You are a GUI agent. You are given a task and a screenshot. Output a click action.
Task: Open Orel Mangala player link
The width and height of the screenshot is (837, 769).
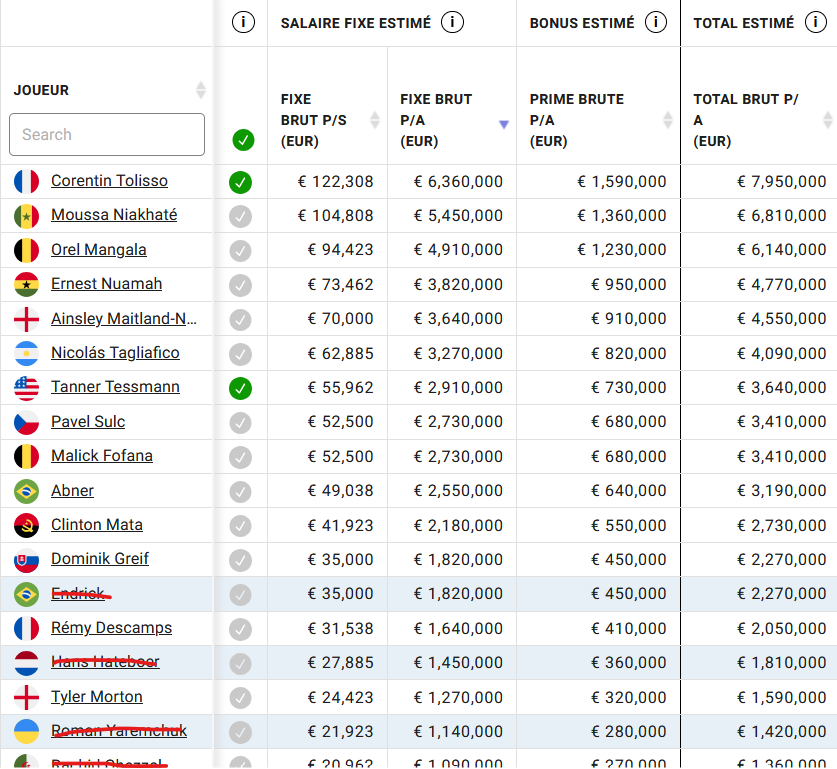[99, 250]
